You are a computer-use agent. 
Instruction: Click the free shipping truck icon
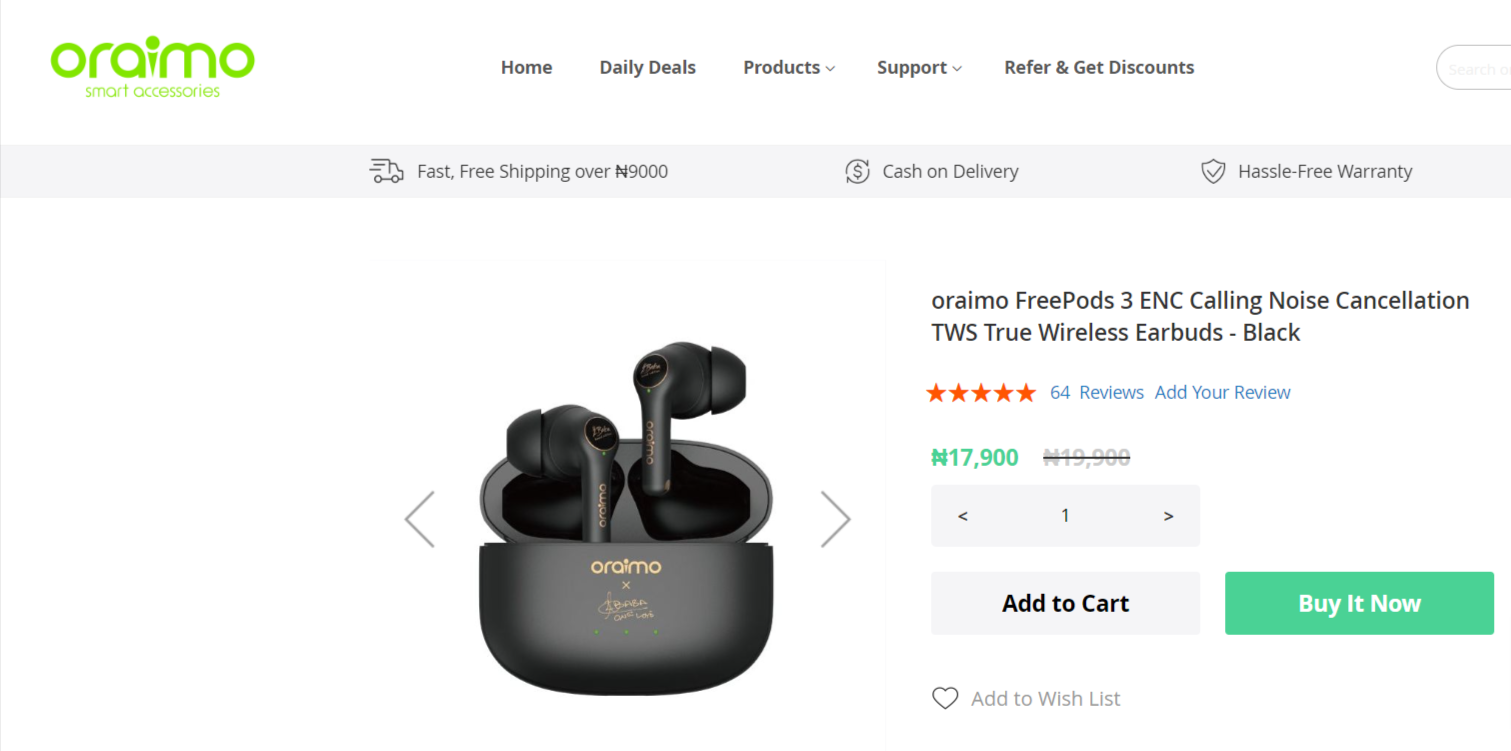point(386,171)
